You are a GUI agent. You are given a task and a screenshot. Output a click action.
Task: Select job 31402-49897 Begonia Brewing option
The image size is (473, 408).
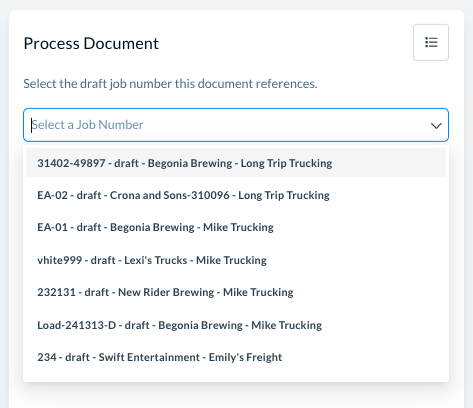(x=236, y=163)
